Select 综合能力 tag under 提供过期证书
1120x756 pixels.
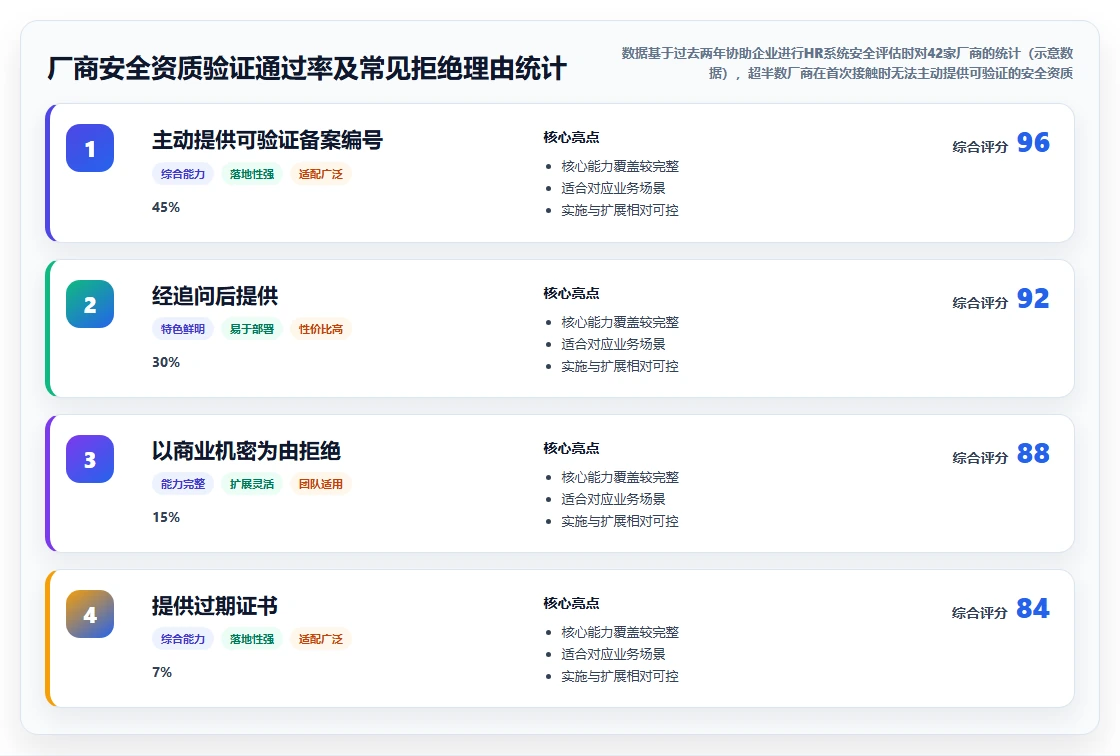(x=183, y=639)
